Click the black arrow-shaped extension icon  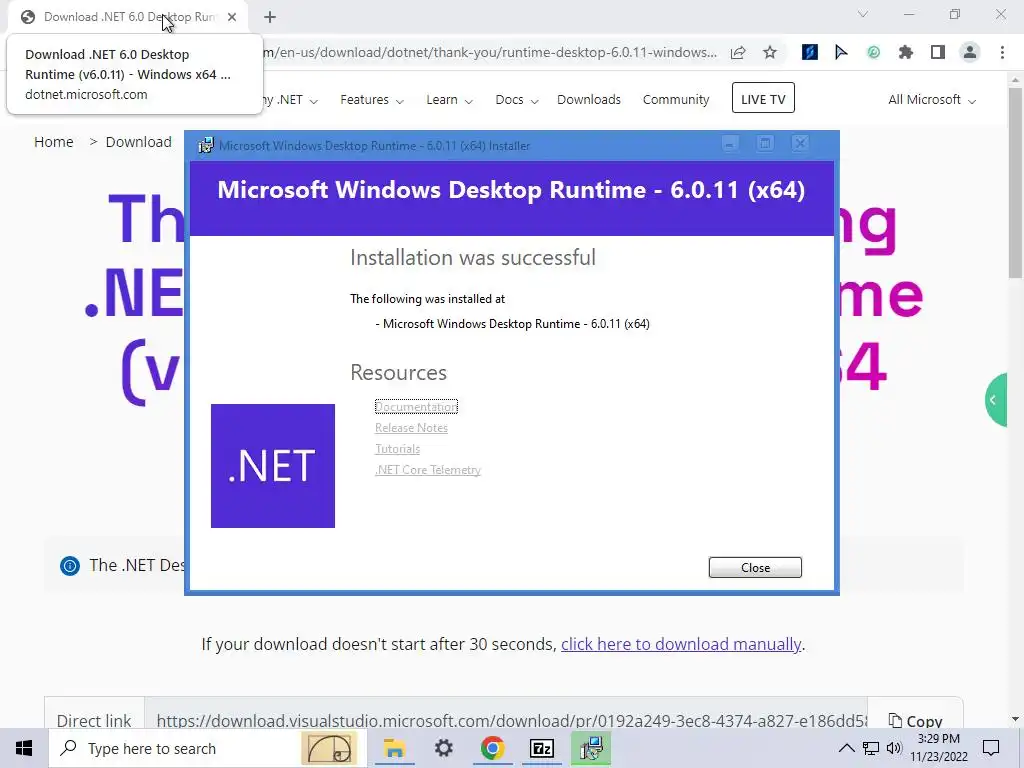[x=841, y=52]
